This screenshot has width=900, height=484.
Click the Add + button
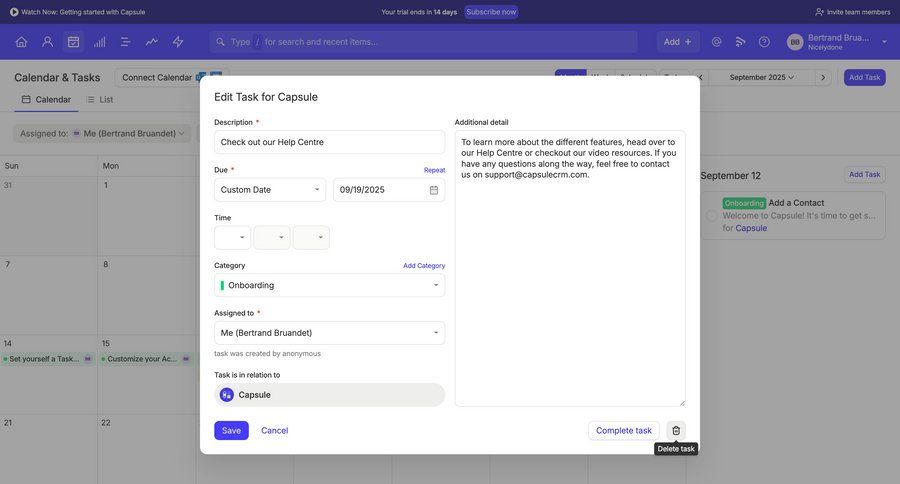(678, 42)
